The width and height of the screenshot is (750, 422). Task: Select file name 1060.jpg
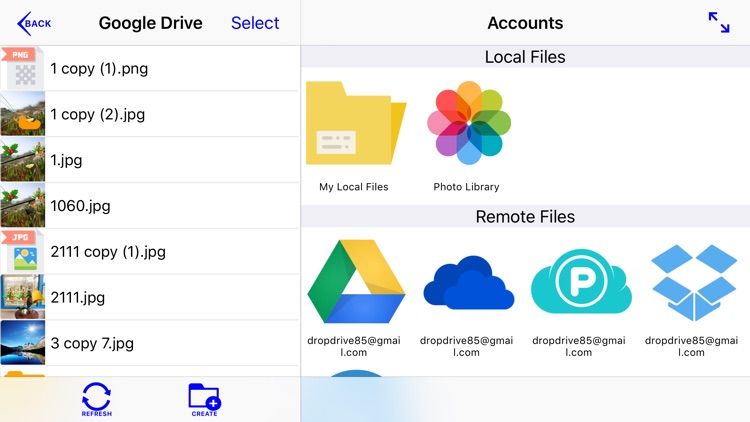pyautogui.click(x=80, y=206)
